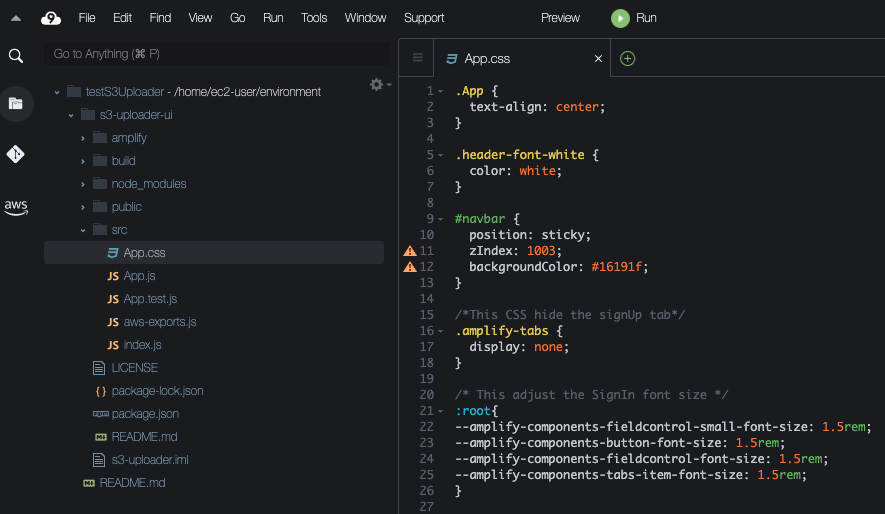Screen dimensions: 885x514
Task: Open the file tree settings gear
Action: (x=378, y=85)
